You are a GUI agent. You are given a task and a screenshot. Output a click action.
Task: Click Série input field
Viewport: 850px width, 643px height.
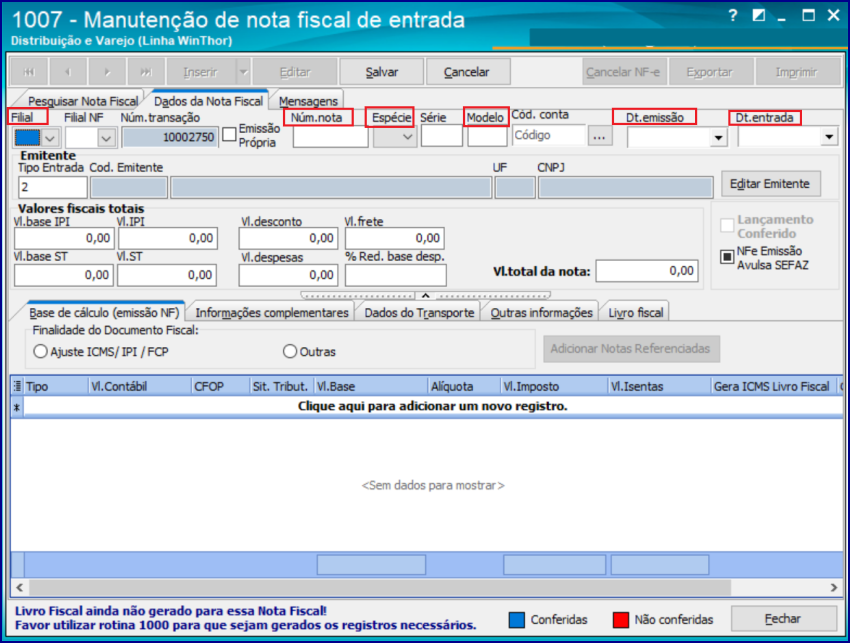[442, 136]
